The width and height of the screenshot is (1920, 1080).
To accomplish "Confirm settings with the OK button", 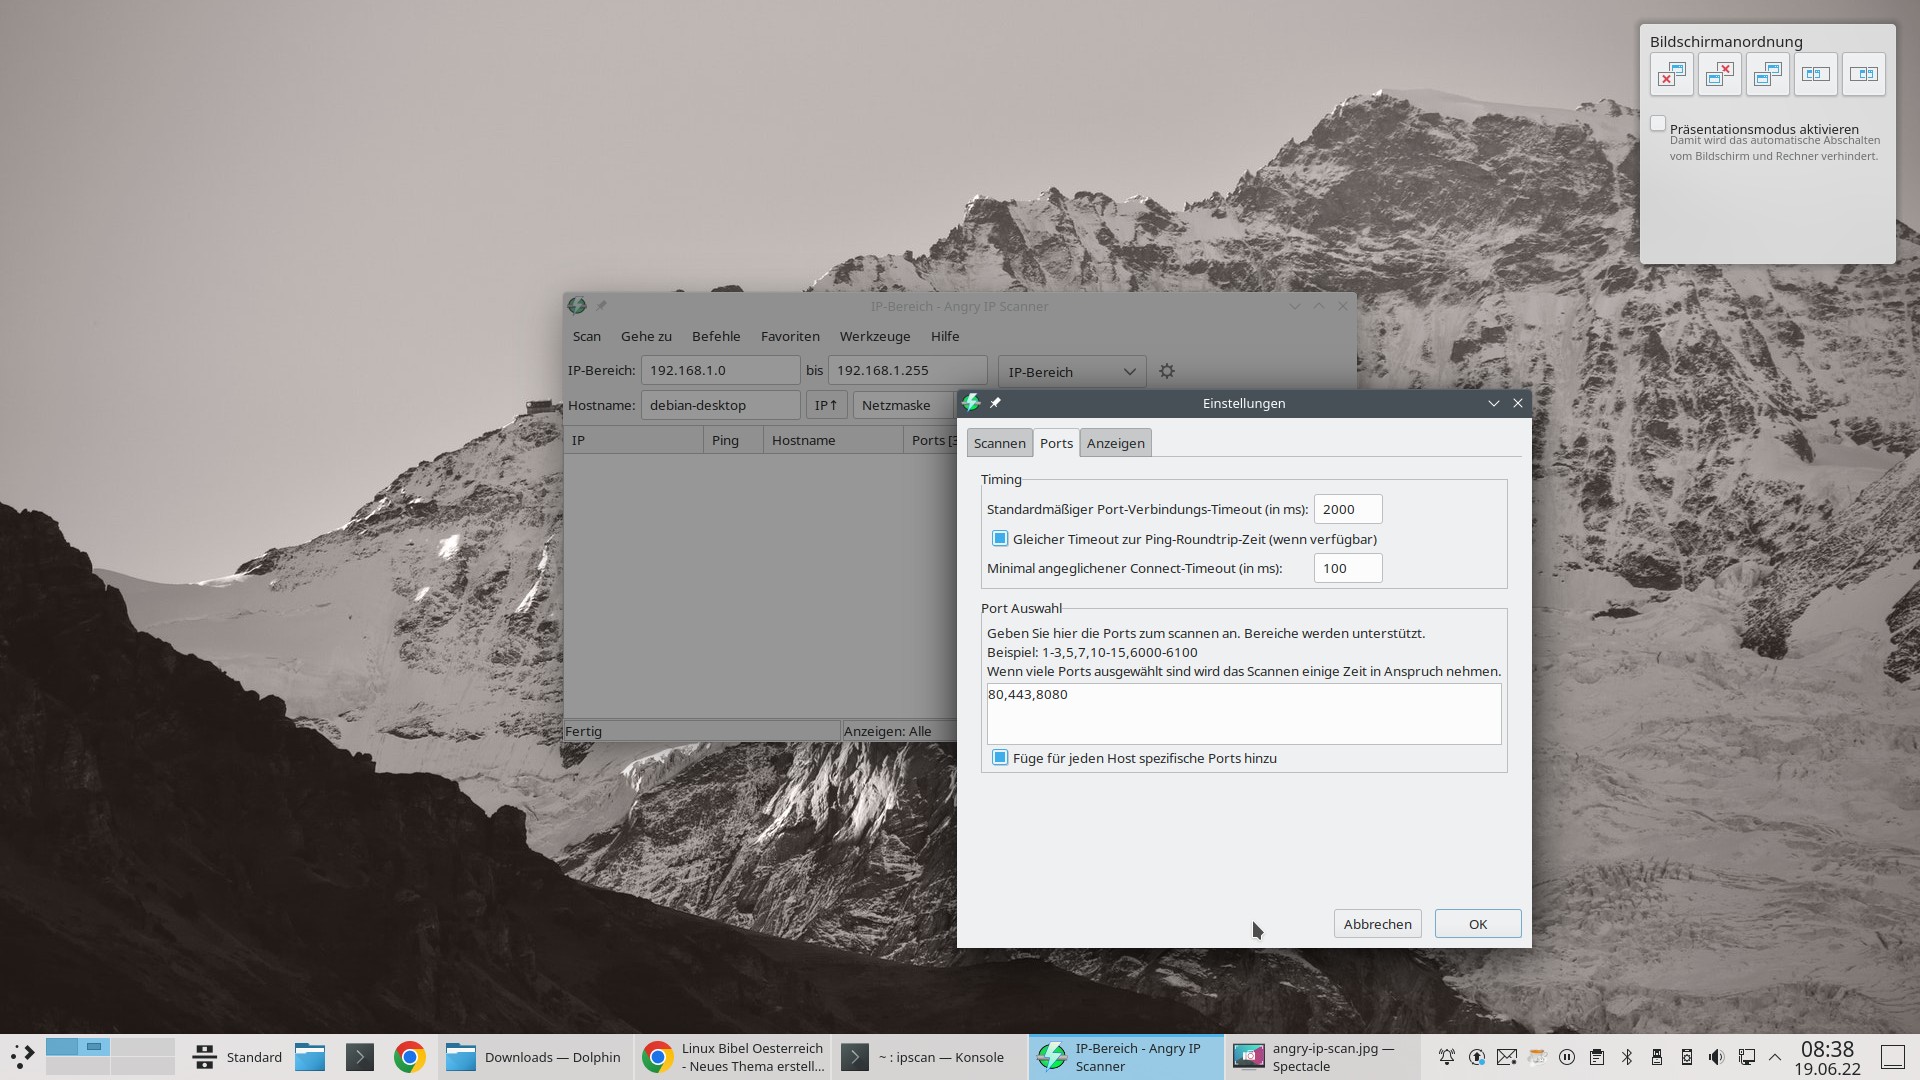I will pos(1478,924).
